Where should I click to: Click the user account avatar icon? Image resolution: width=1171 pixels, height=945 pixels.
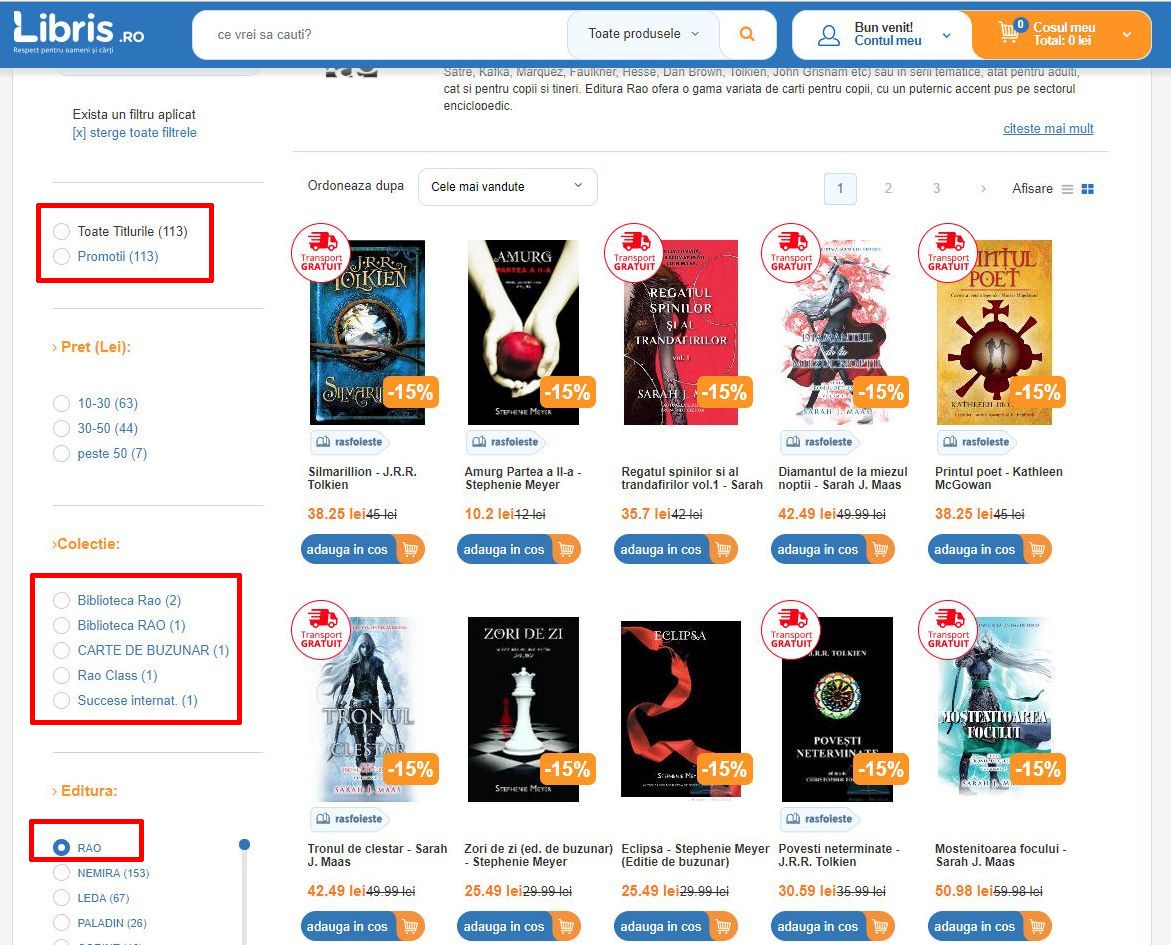pos(828,35)
